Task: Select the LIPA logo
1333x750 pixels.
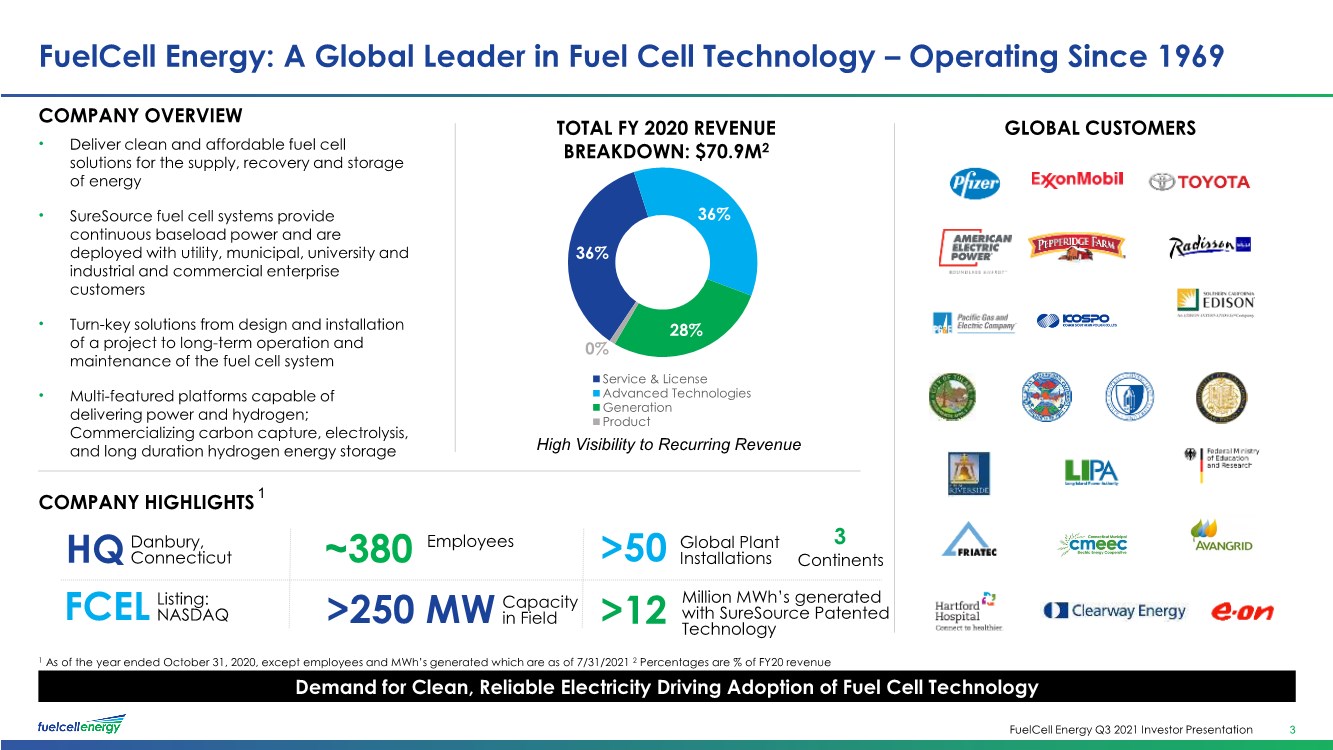Action: point(1090,472)
